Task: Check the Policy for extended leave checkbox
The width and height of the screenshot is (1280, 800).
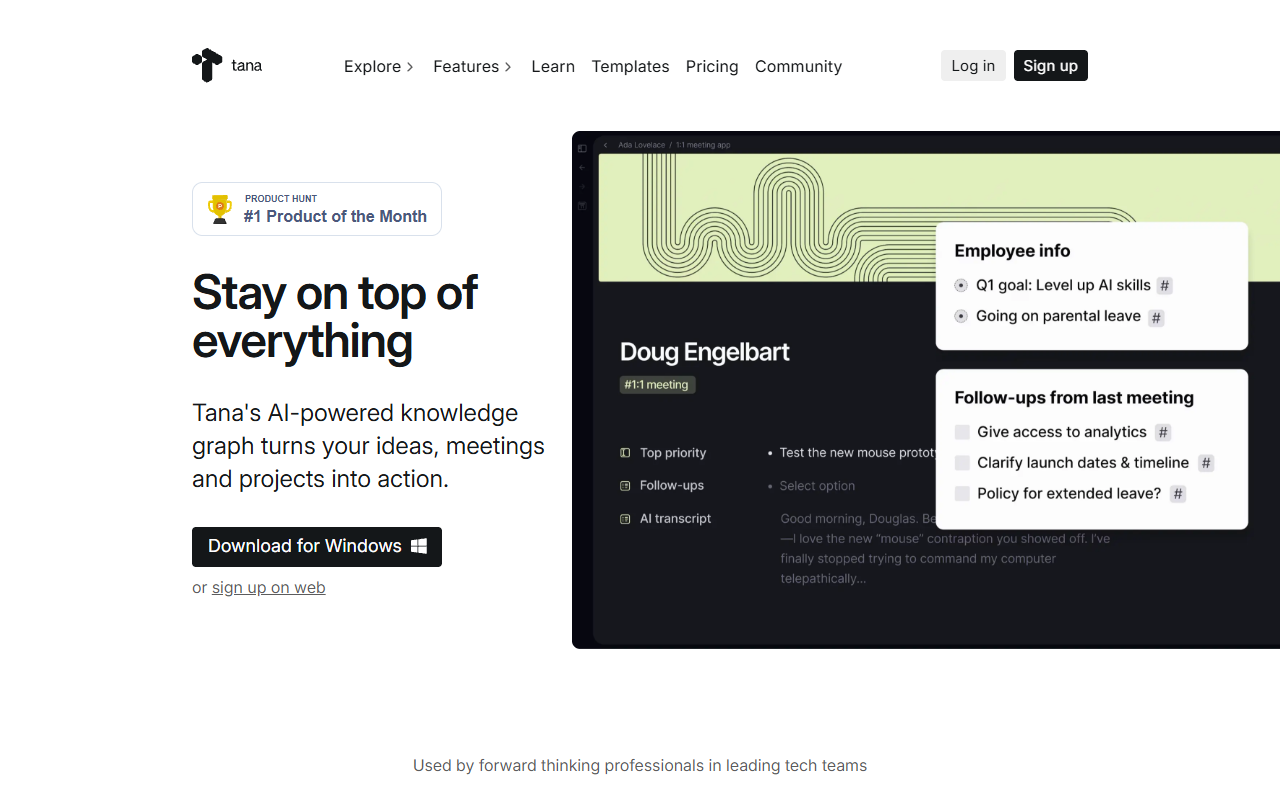Action: click(962, 493)
